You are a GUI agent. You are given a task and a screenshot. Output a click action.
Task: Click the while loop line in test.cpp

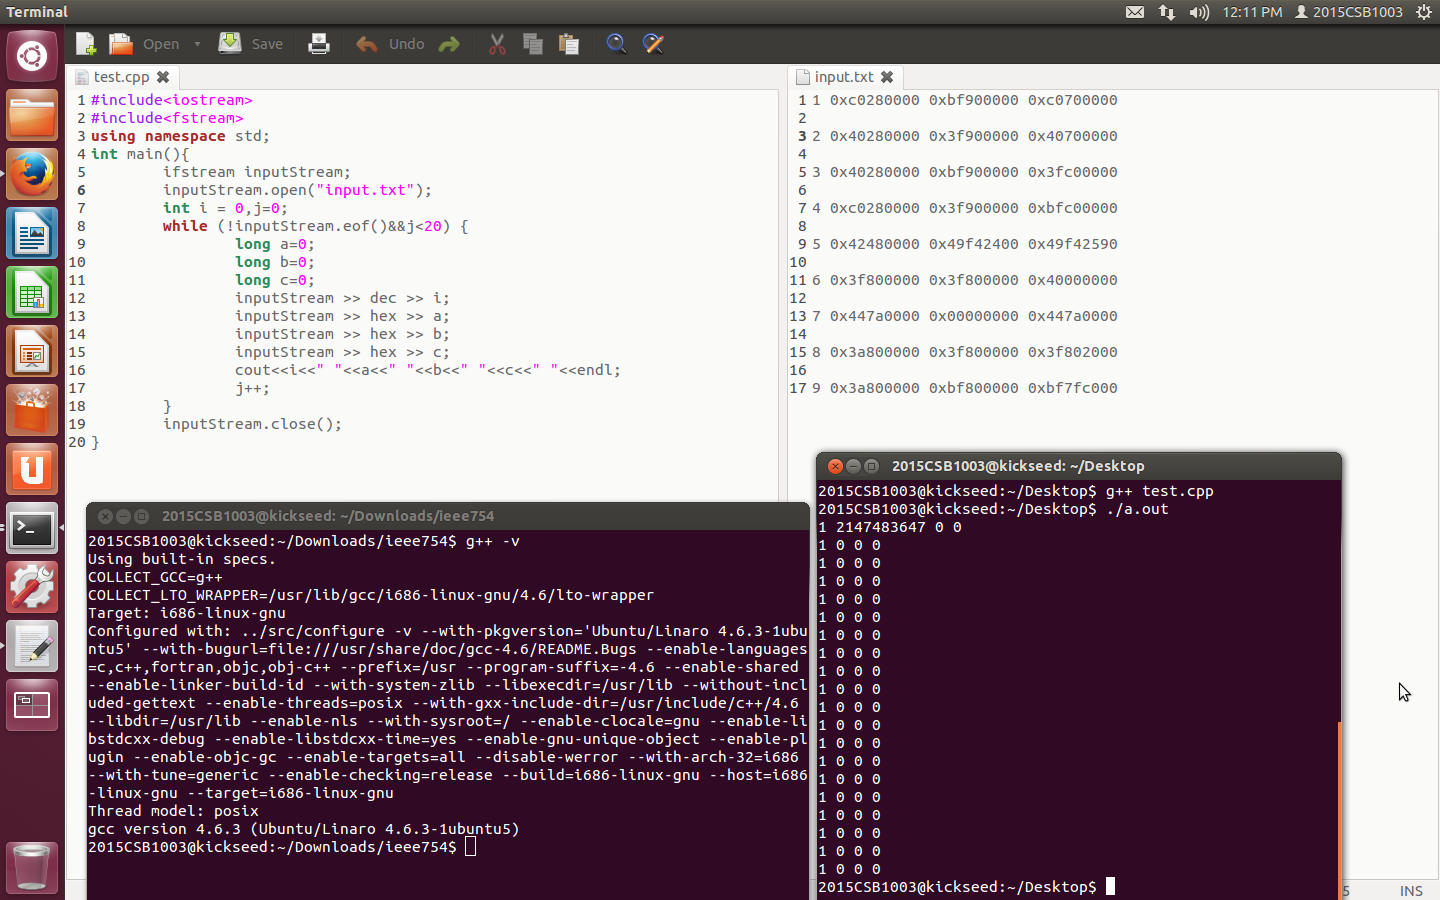(x=315, y=226)
